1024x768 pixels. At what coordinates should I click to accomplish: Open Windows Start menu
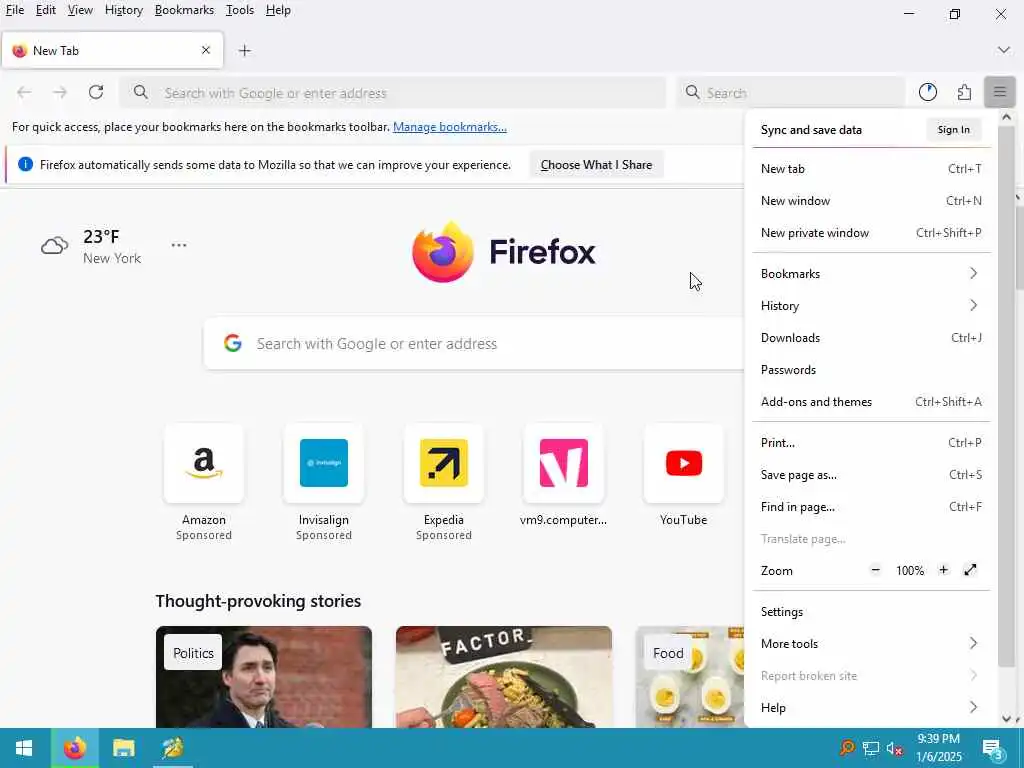(24, 748)
